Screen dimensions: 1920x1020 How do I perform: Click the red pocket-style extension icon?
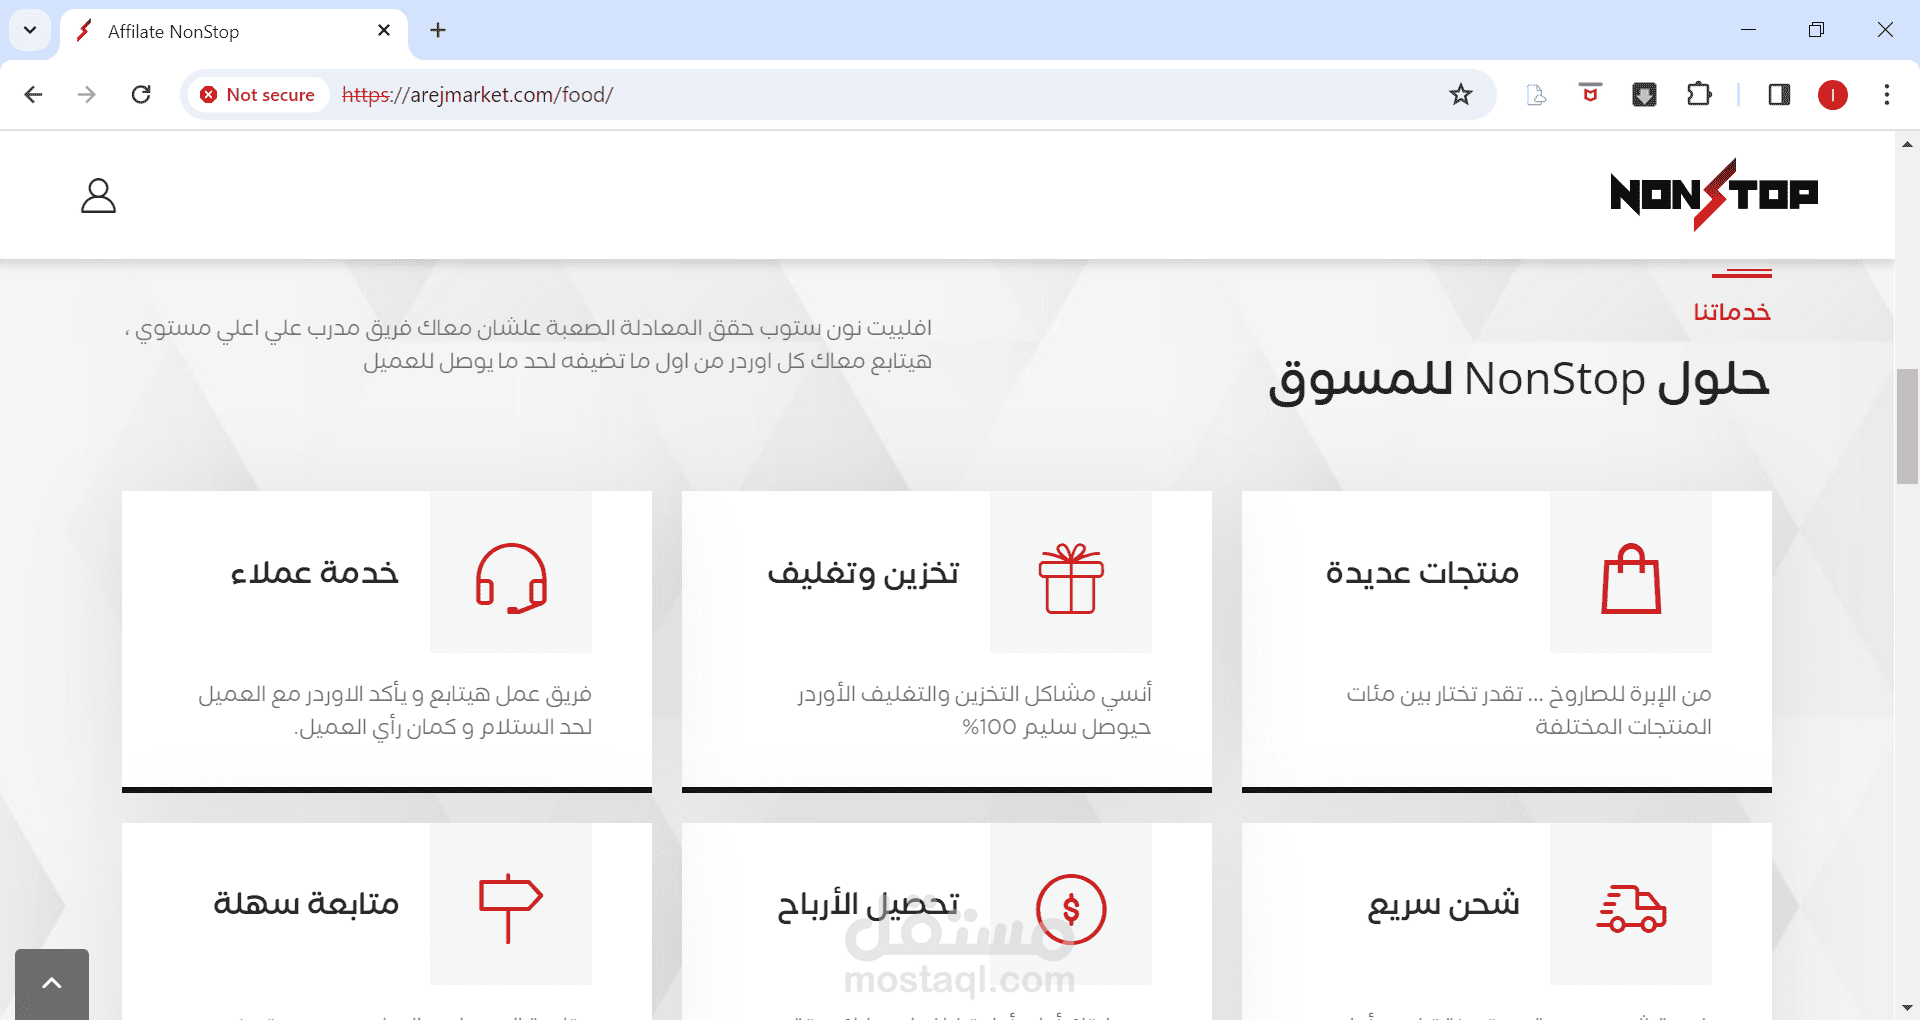(x=1590, y=93)
